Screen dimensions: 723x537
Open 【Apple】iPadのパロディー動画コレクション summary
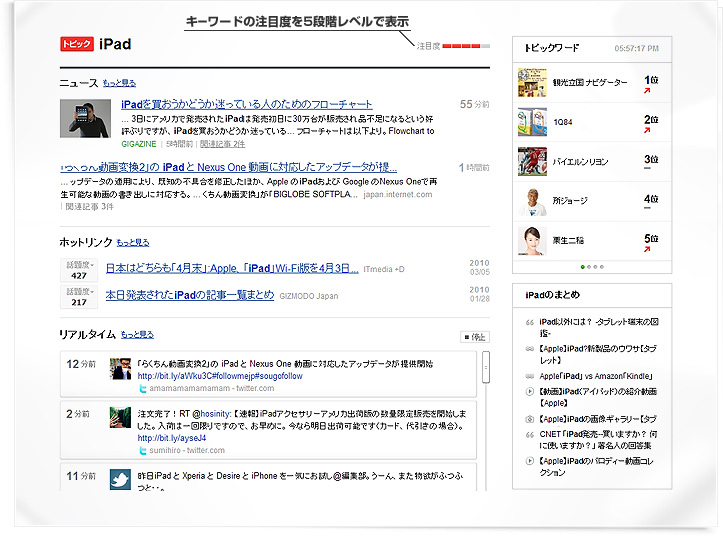click(x=596, y=467)
